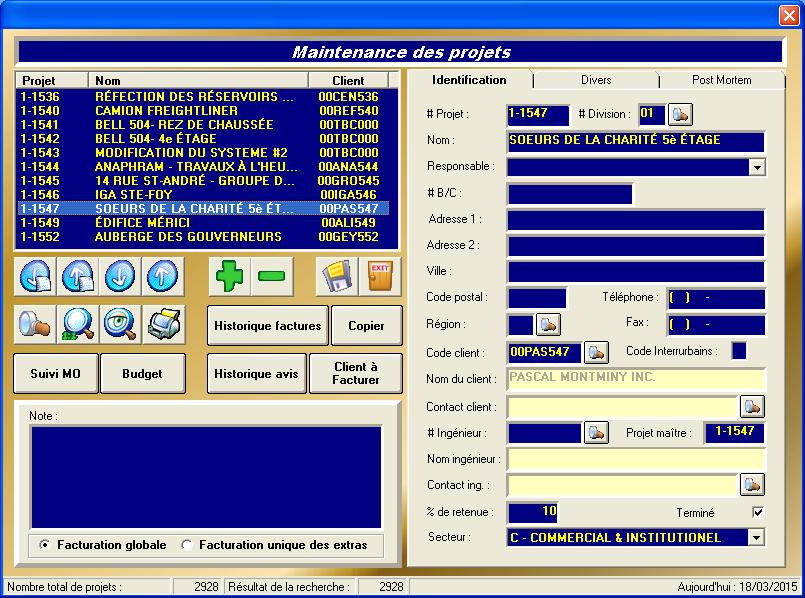Click the magnifier with eye icon
Screen dimensions: 805x598
120,324
